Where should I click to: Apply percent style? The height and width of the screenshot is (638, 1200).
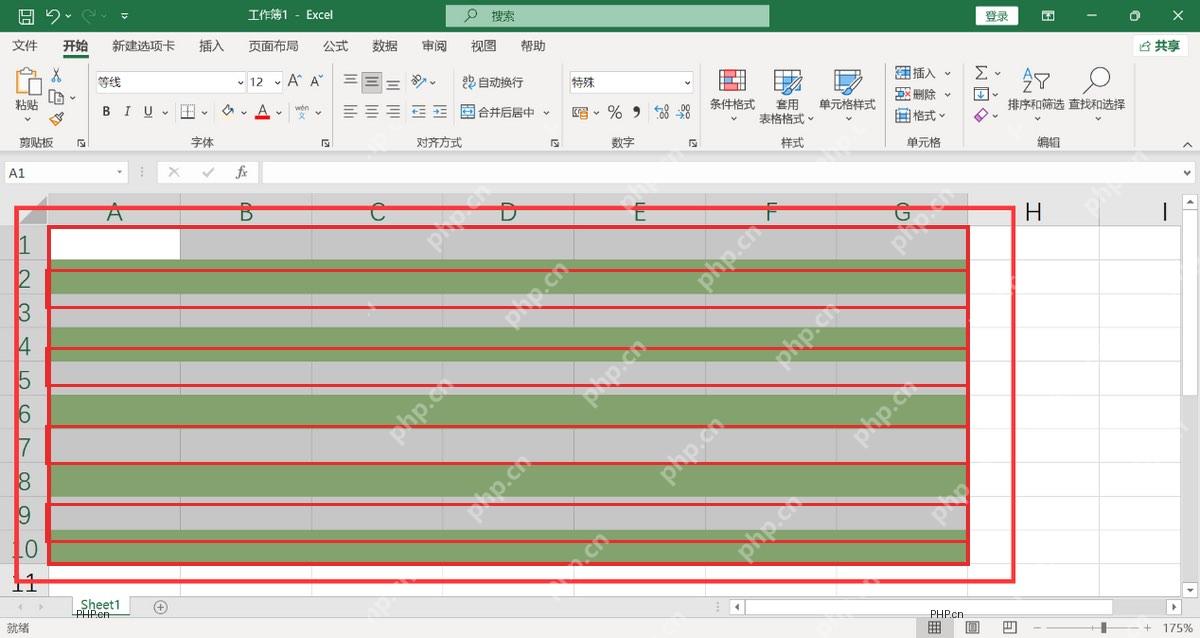click(615, 112)
